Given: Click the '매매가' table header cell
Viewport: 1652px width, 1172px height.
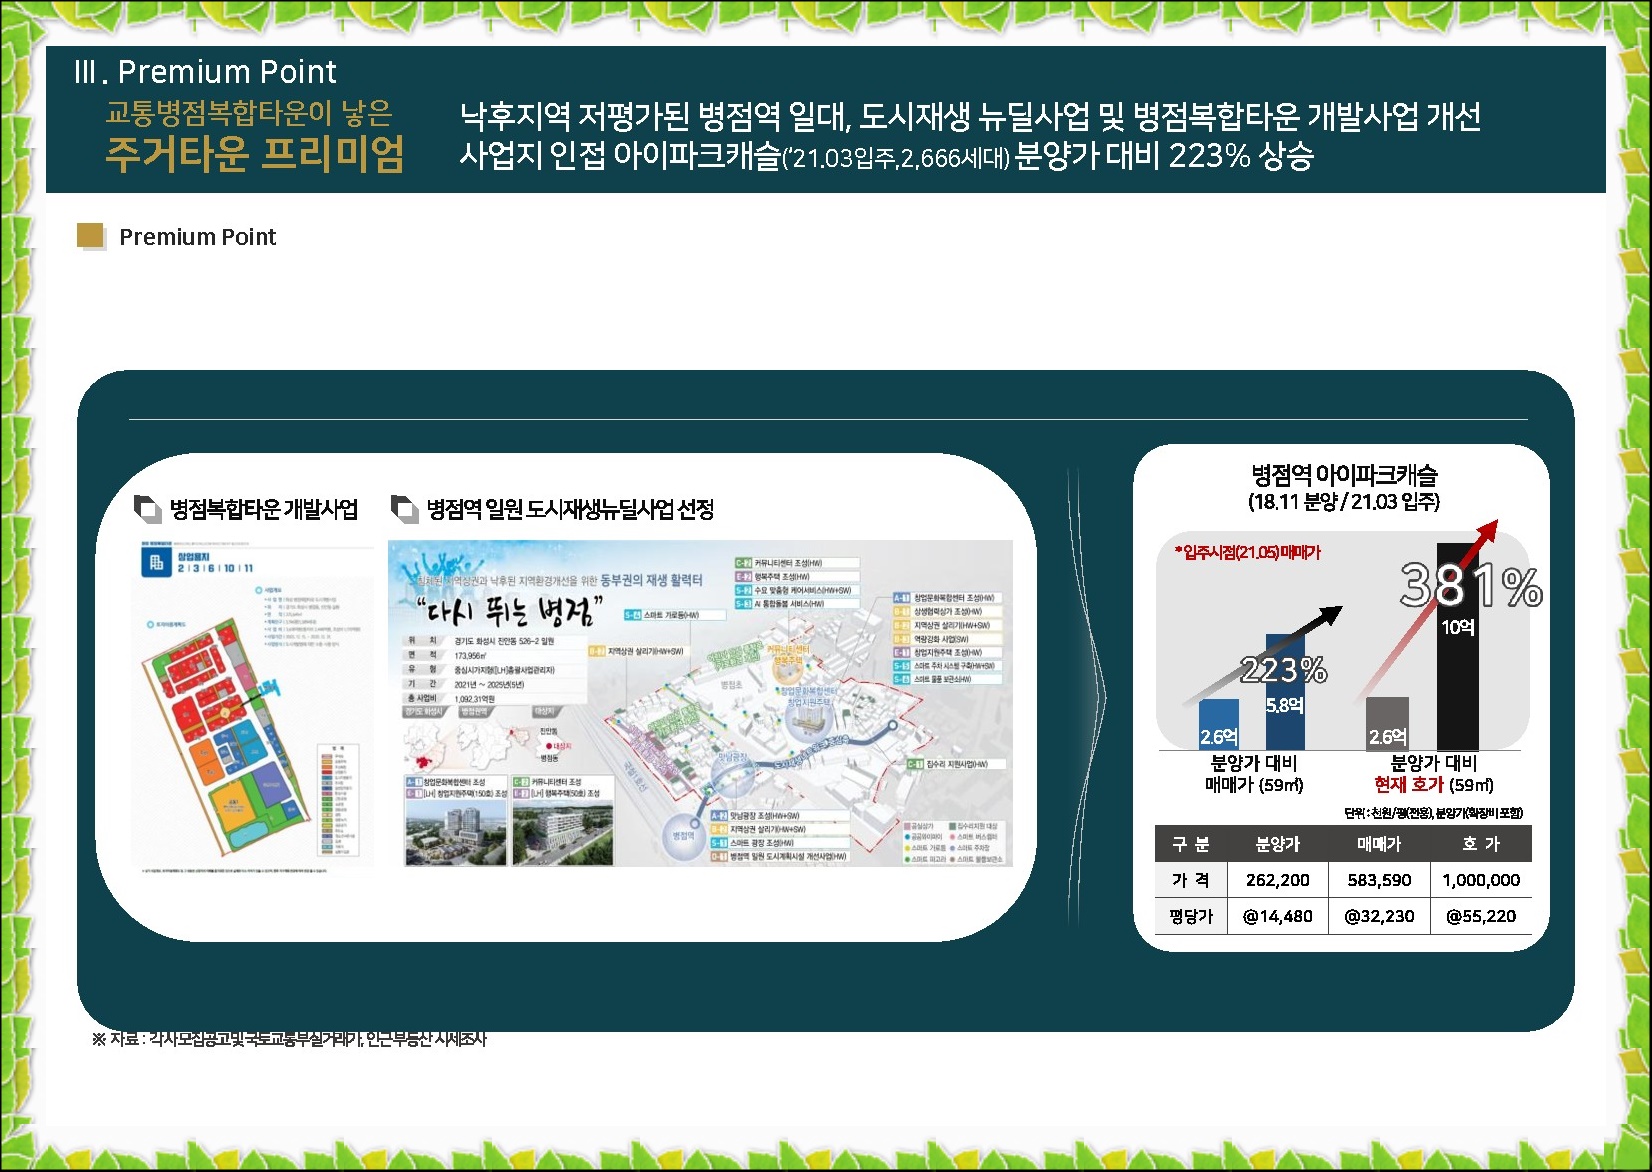Looking at the screenshot, I should click(x=1380, y=844).
